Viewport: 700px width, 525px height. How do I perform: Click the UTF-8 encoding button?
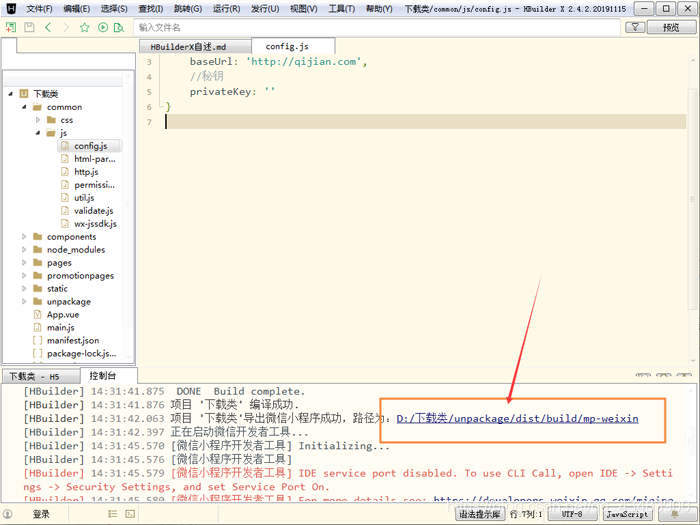click(x=572, y=514)
